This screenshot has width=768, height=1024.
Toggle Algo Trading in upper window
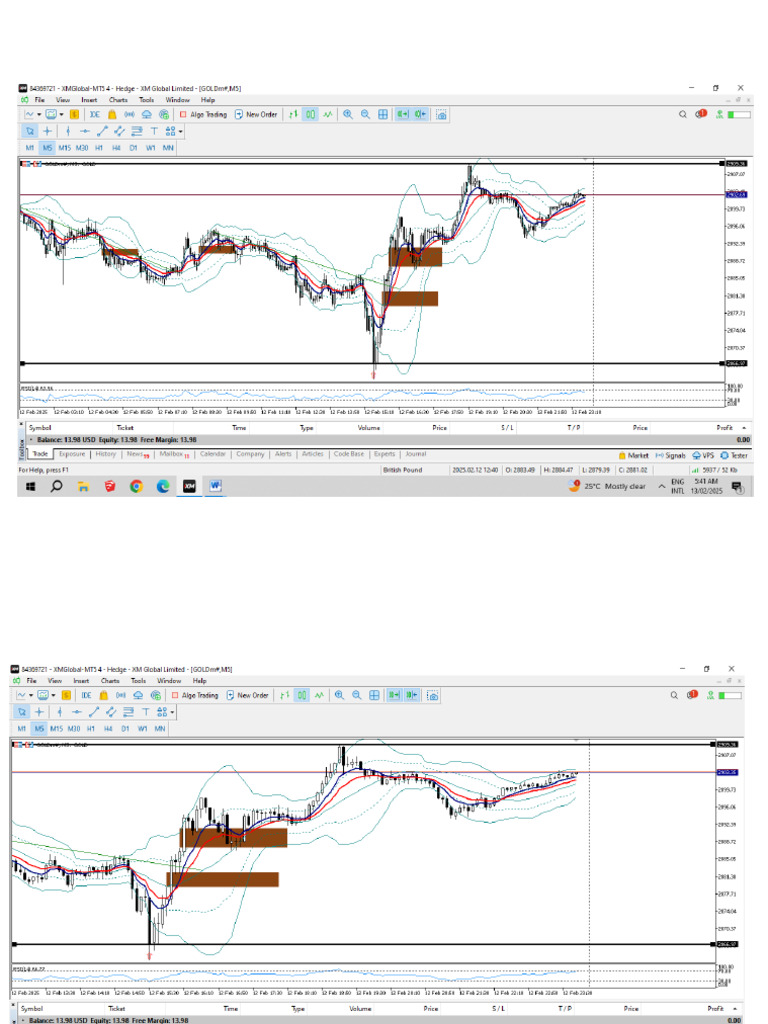click(203, 114)
